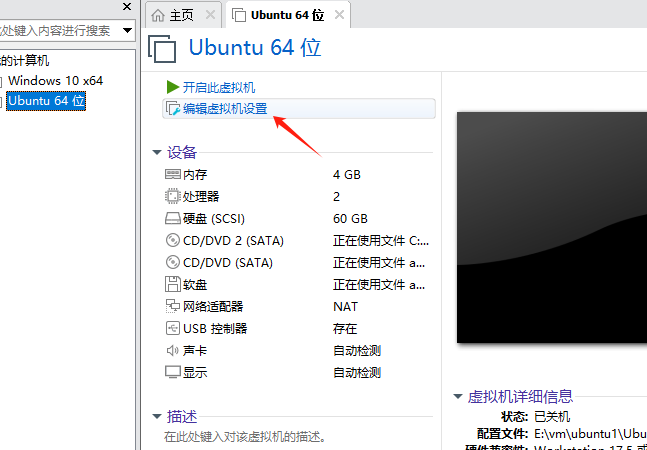Collapse the 虚拟机详细信息 section
Image resolution: width=647 pixels, height=450 pixels.
[458, 397]
